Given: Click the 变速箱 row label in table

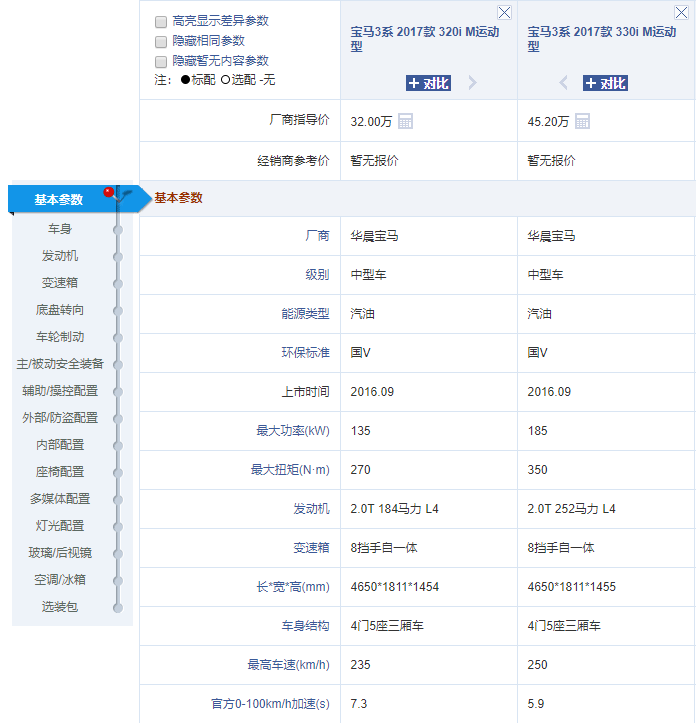Looking at the screenshot, I should (x=311, y=548).
